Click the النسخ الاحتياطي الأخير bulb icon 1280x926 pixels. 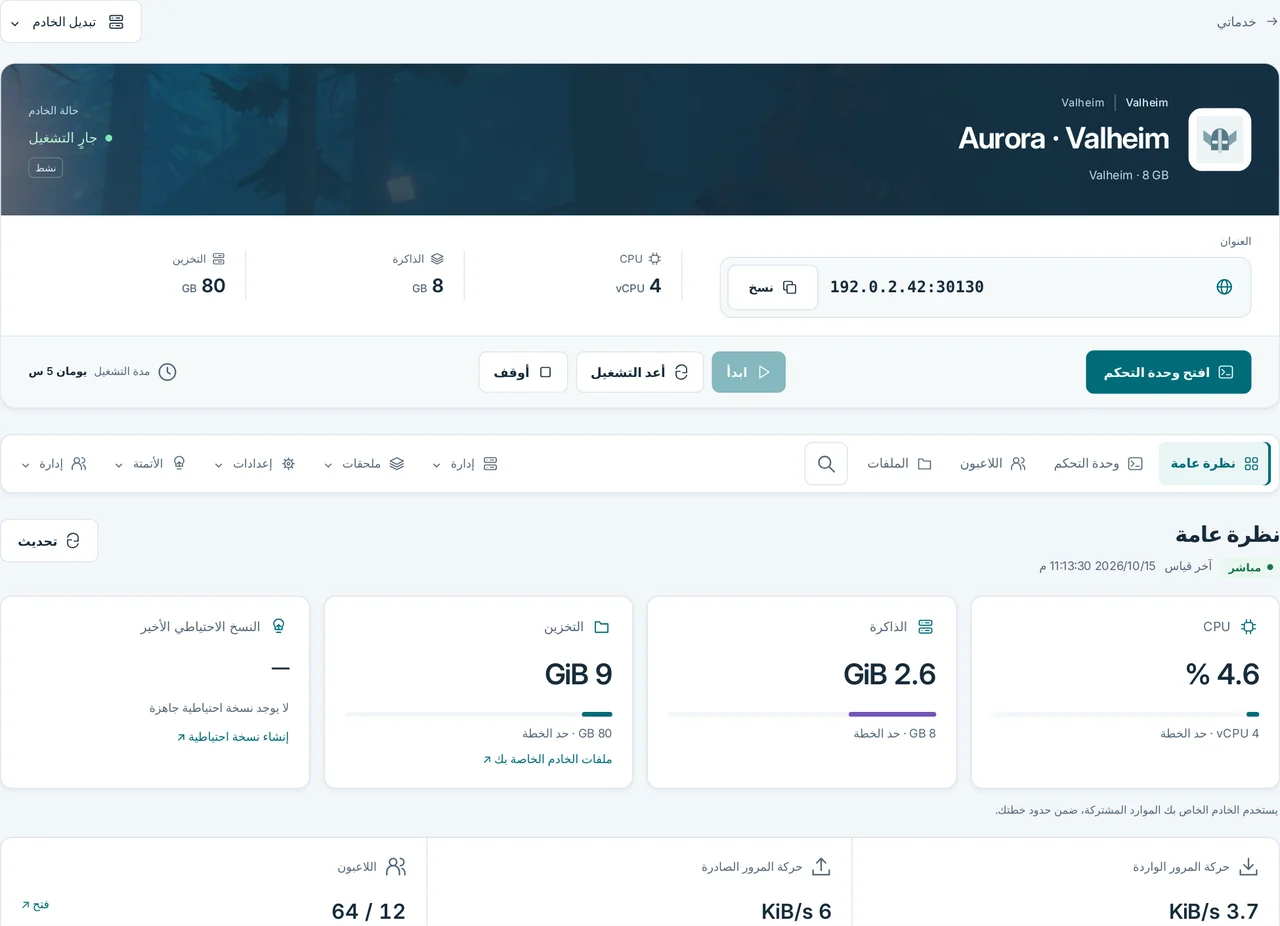[x=278, y=627]
